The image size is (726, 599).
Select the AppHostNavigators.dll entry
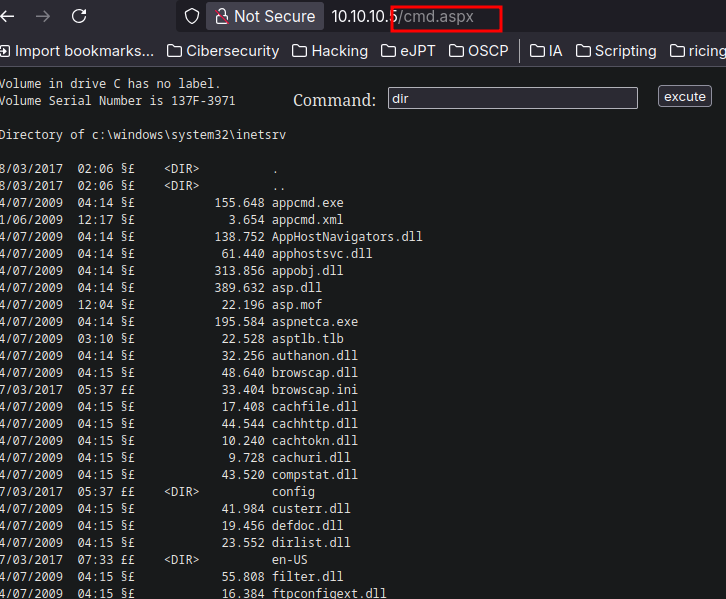pos(347,237)
